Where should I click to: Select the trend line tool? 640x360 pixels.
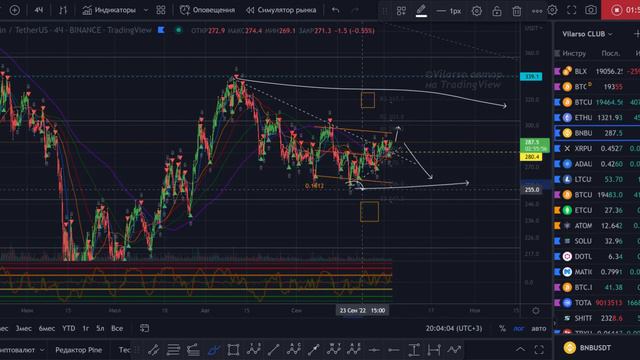(x=273, y=350)
